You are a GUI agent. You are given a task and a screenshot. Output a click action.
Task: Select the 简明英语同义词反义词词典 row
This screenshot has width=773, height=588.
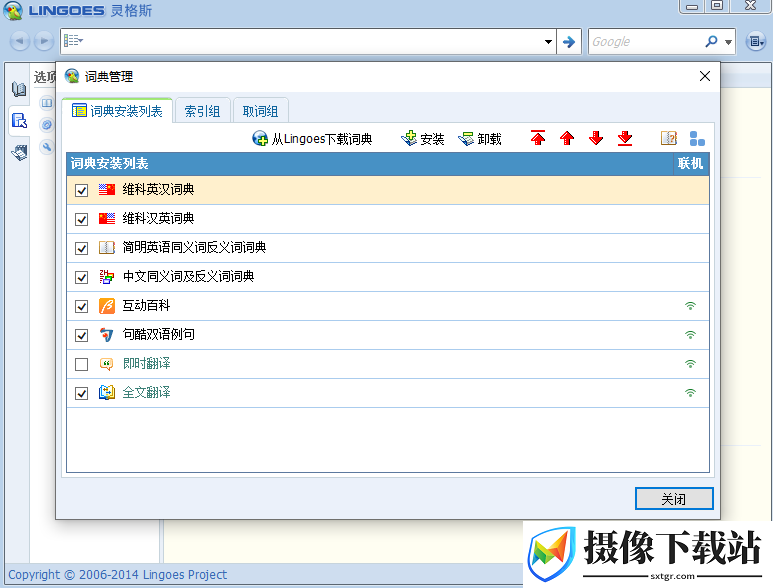388,248
